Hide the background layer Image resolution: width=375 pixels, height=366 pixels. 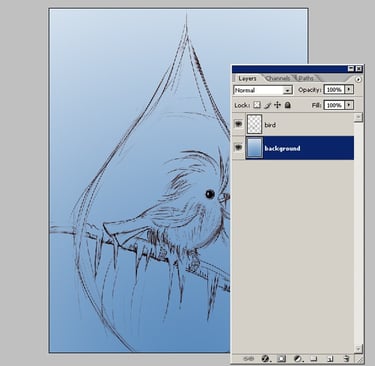pos(238,147)
